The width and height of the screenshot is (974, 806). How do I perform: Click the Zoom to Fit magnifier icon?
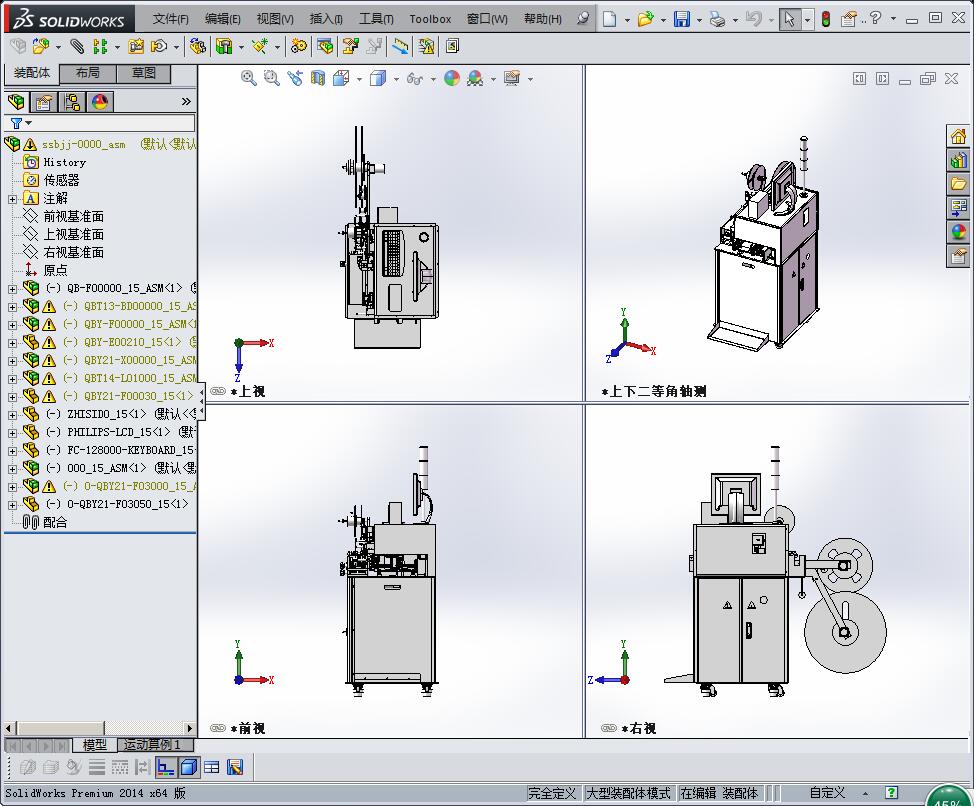pyautogui.click(x=248, y=78)
